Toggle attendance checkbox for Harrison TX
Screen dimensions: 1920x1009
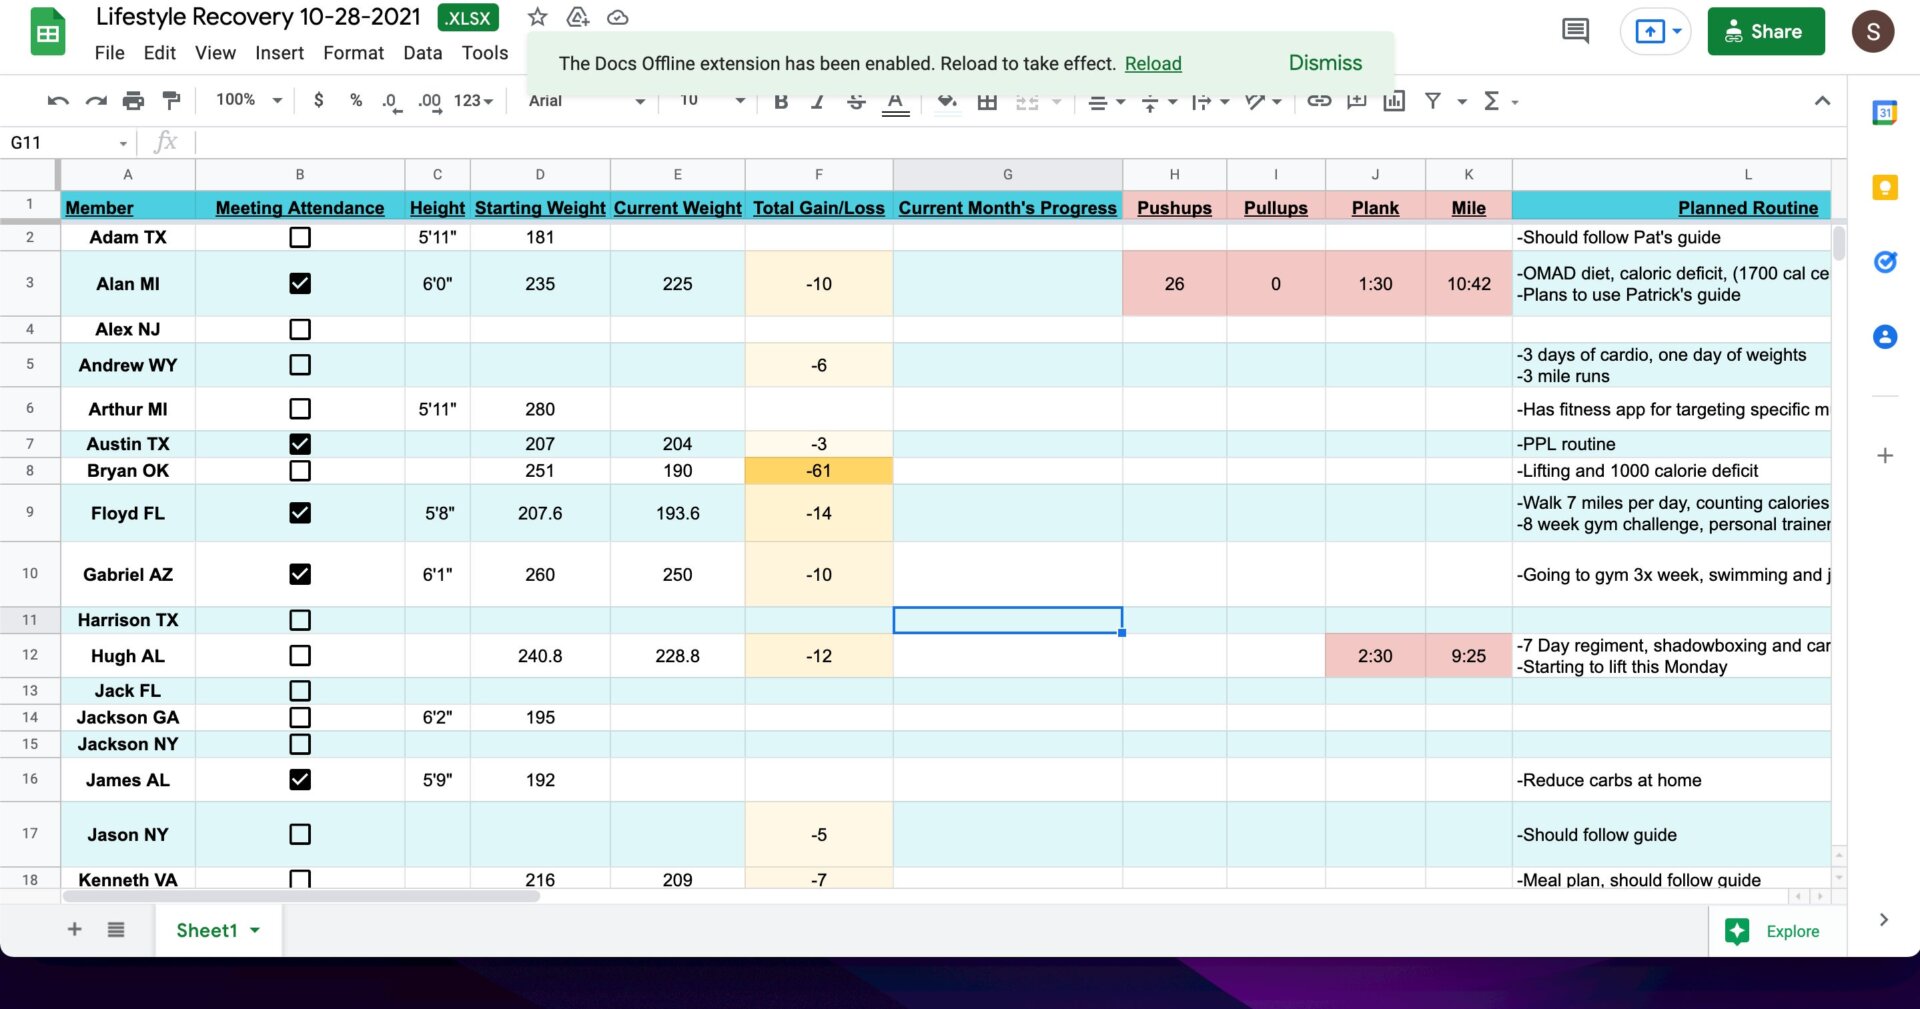[x=300, y=620]
